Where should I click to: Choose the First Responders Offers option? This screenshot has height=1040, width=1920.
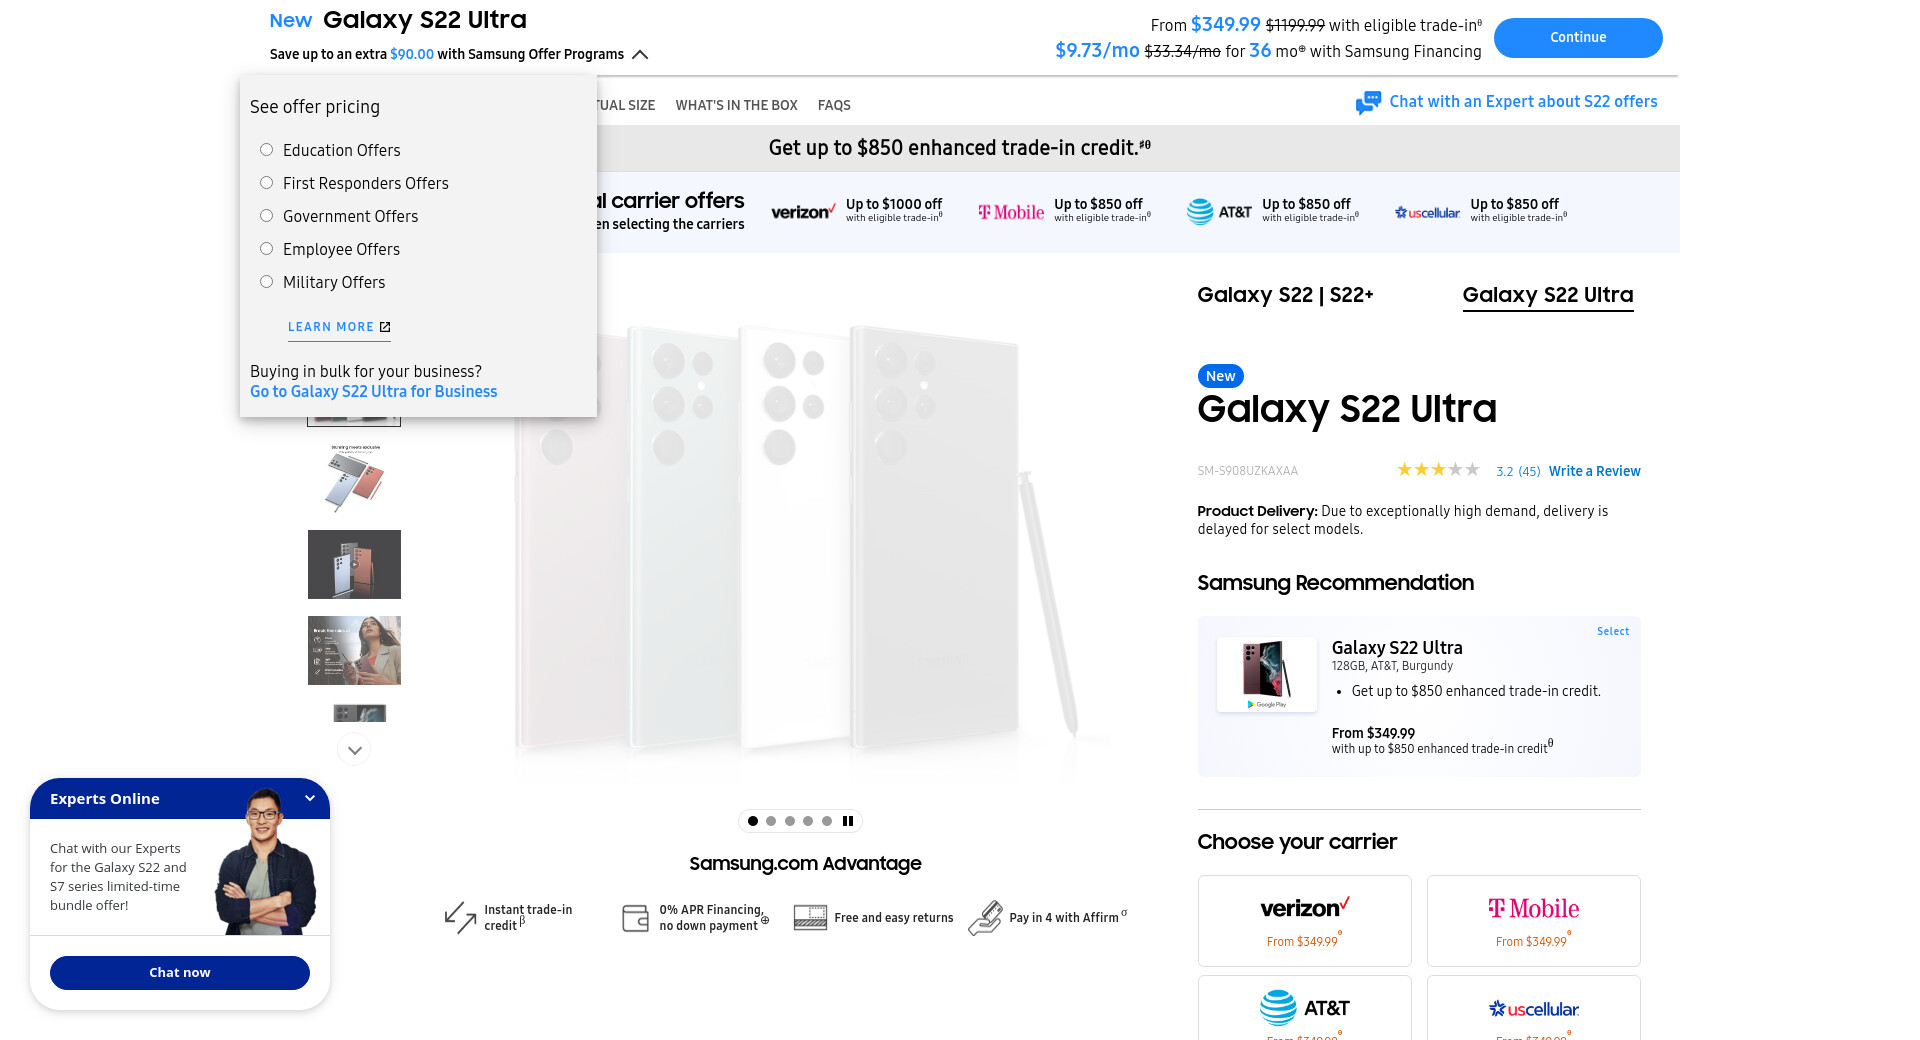tap(267, 183)
